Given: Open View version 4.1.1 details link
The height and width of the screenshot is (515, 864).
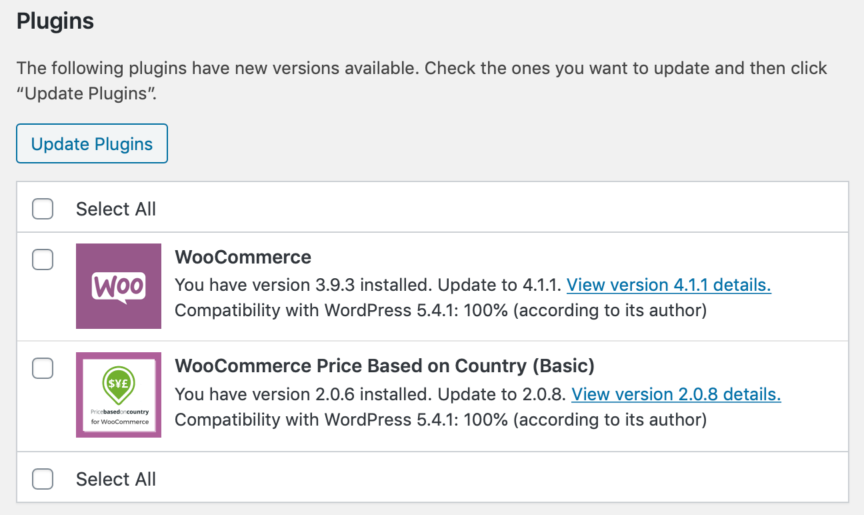Looking at the screenshot, I should click(x=668, y=285).
